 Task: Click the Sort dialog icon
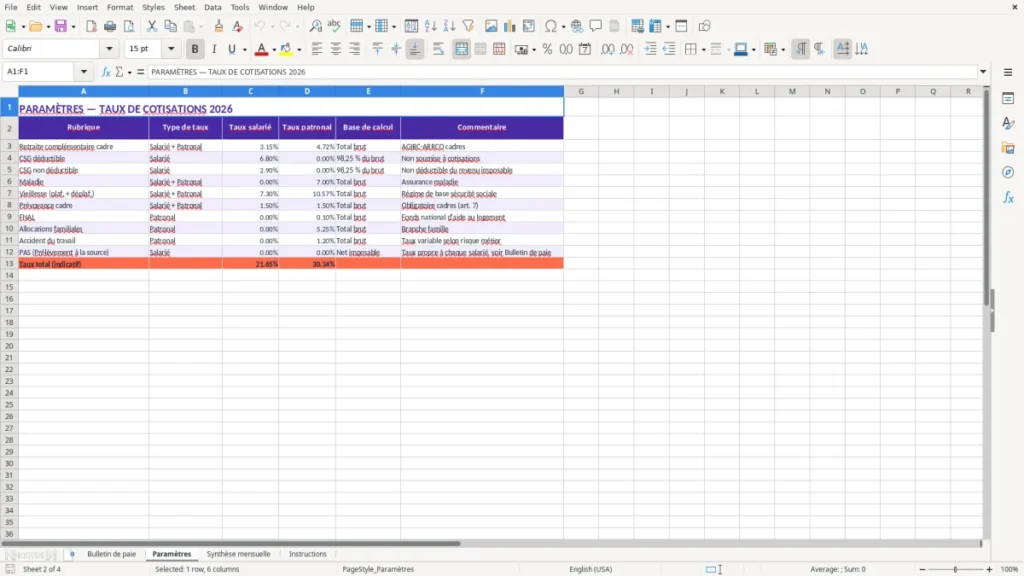pos(411,26)
